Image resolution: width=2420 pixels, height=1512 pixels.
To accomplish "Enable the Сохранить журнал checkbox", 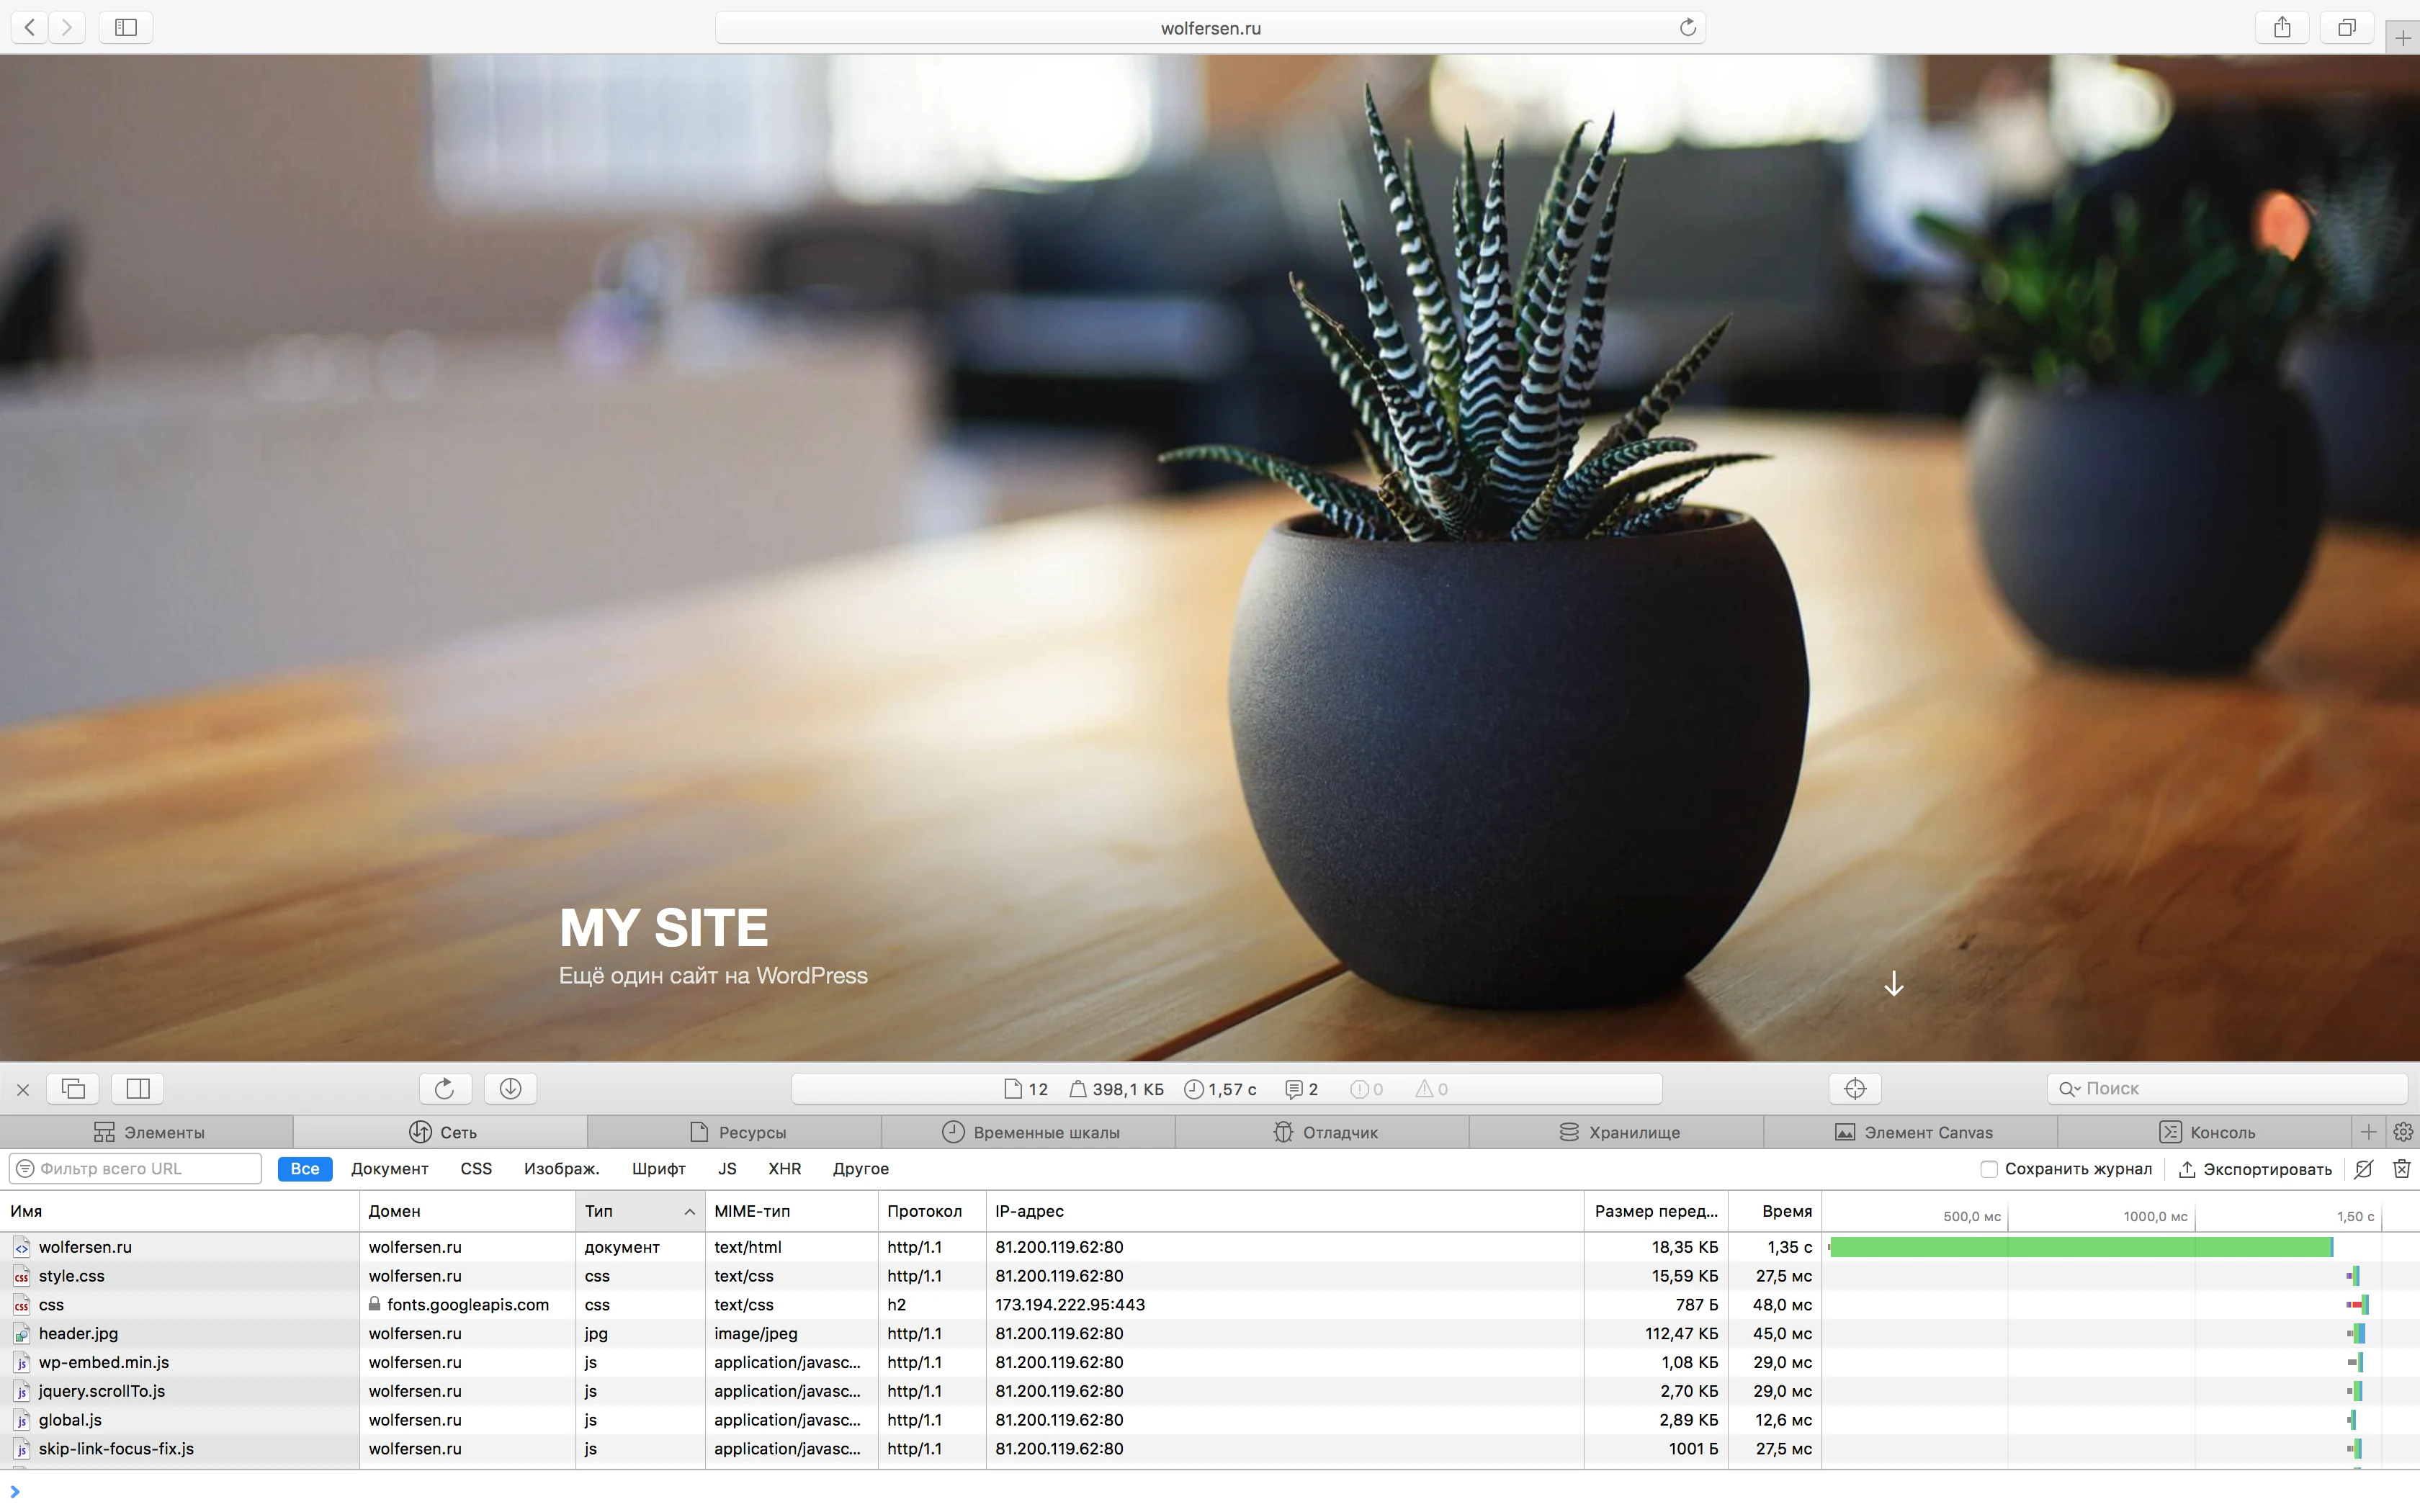I will (1989, 1169).
